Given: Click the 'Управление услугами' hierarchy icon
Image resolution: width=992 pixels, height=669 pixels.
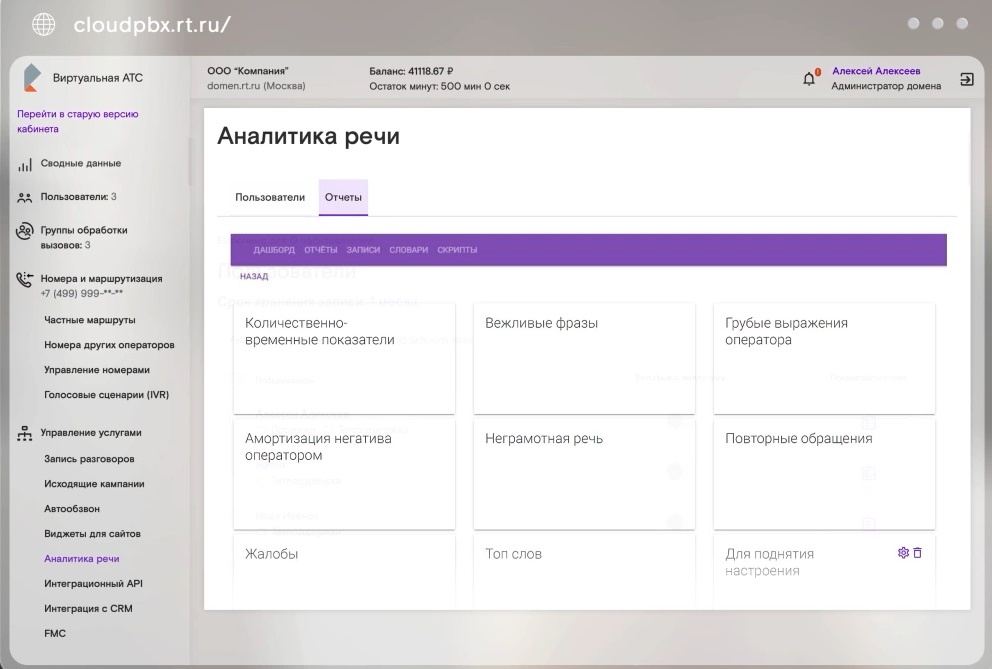Looking at the screenshot, I should pos(25,434).
